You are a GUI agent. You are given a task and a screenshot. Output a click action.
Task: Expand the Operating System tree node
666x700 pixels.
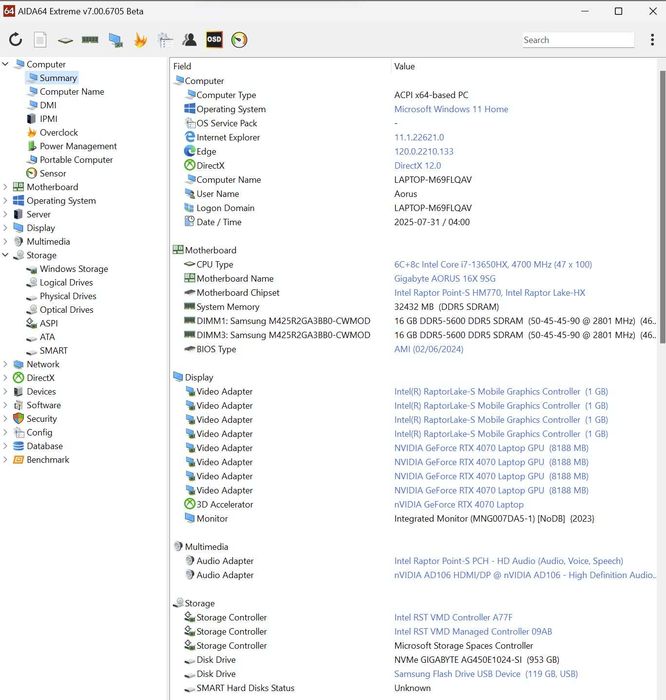(5, 201)
